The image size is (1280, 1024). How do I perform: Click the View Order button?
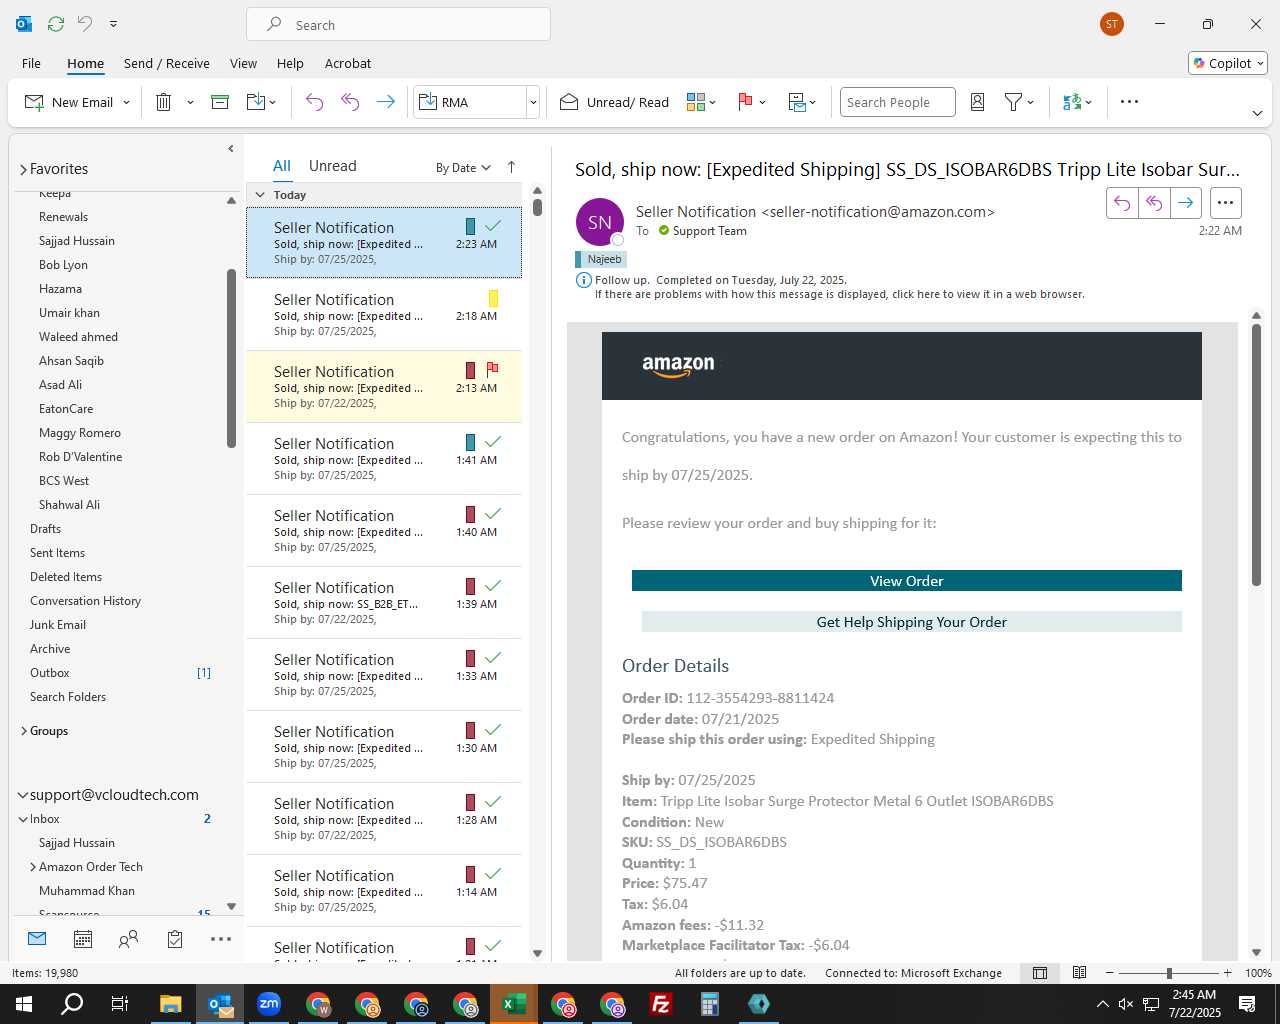[x=907, y=581]
